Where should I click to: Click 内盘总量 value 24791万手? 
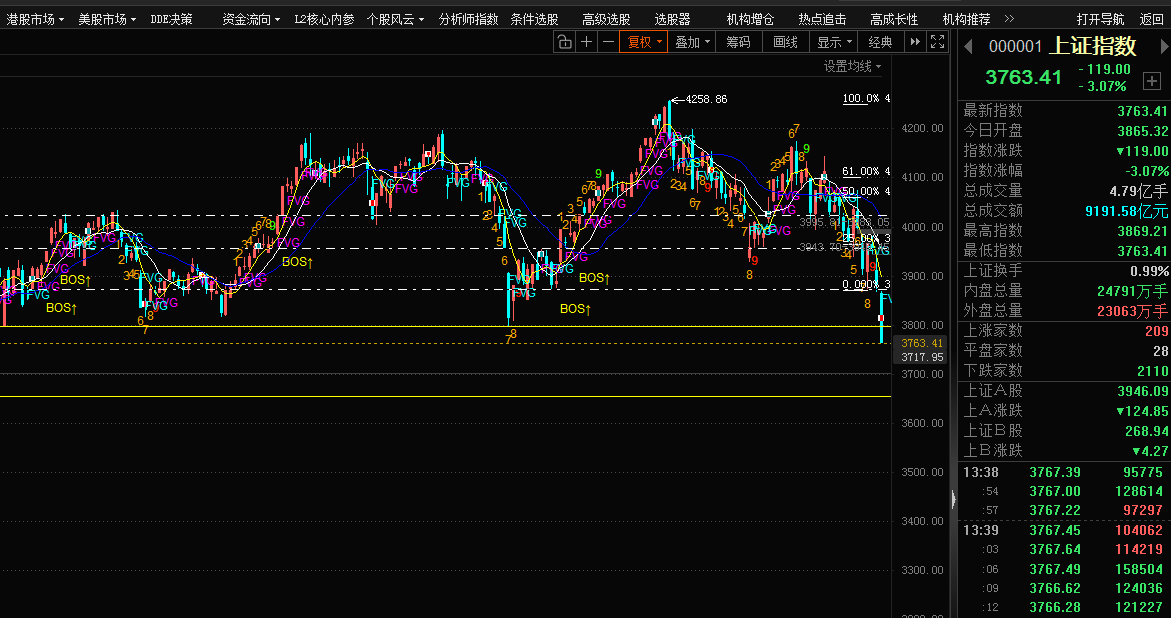click(x=1131, y=291)
